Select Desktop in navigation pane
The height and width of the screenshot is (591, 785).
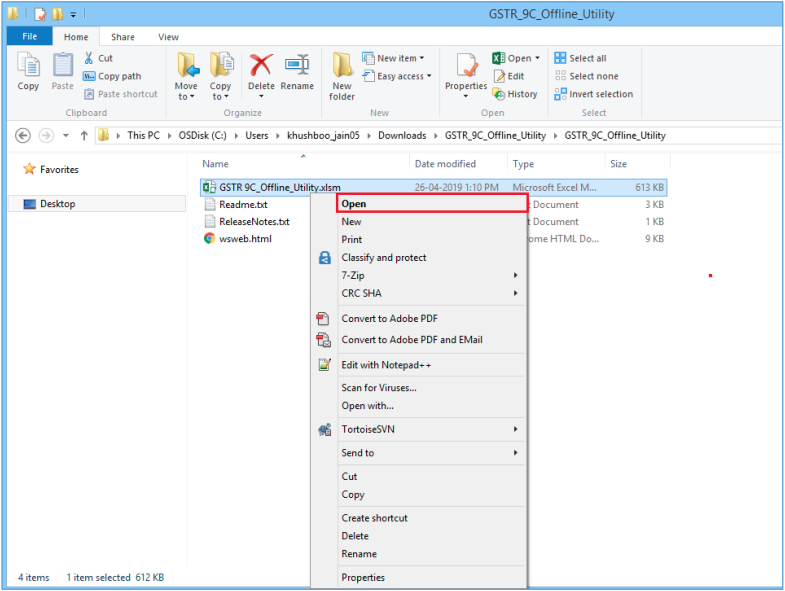coord(97,204)
